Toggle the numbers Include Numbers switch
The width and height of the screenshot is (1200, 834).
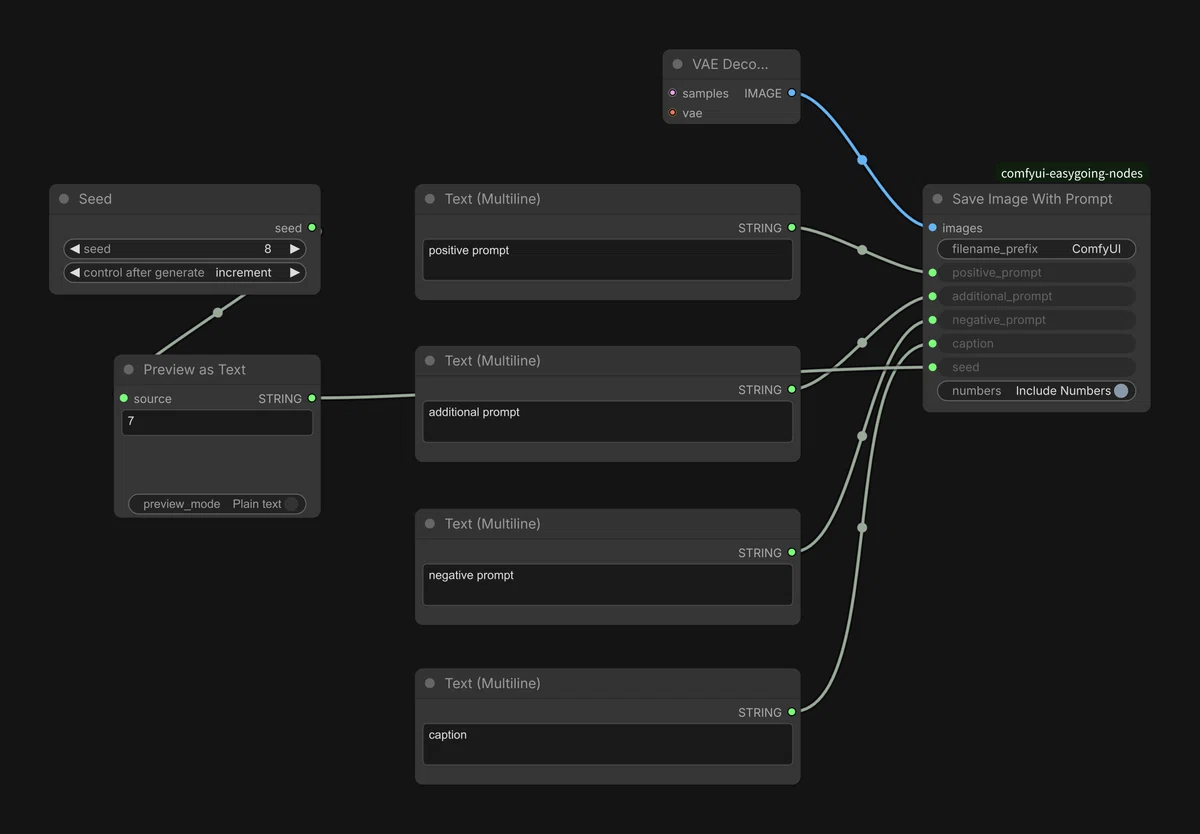1121,391
